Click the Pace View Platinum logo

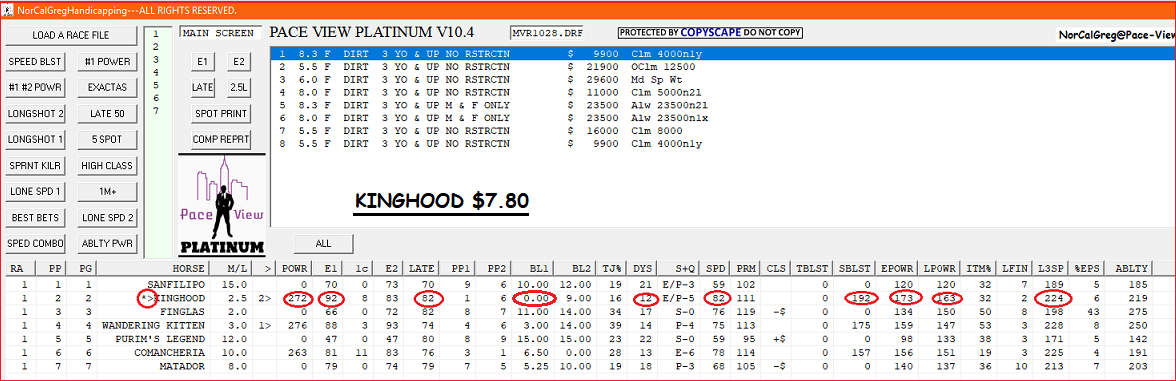(x=222, y=205)
